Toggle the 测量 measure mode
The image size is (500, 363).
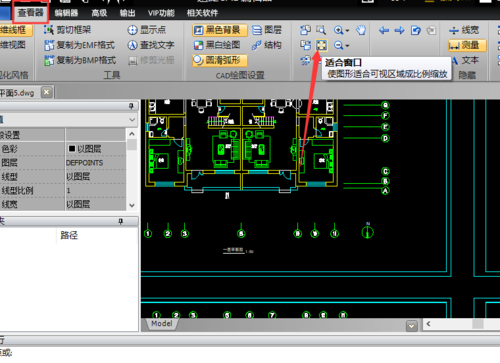(467, 45)
